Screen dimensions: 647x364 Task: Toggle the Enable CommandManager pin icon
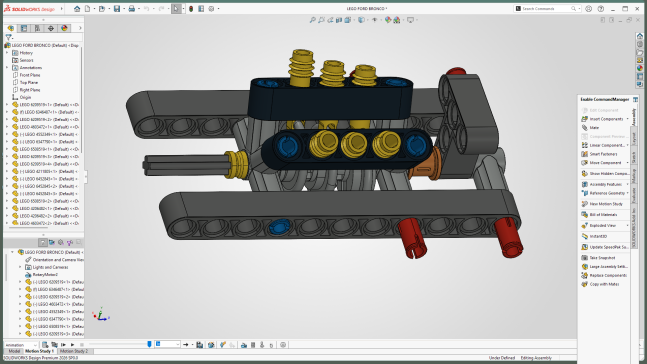click(635, 99)
